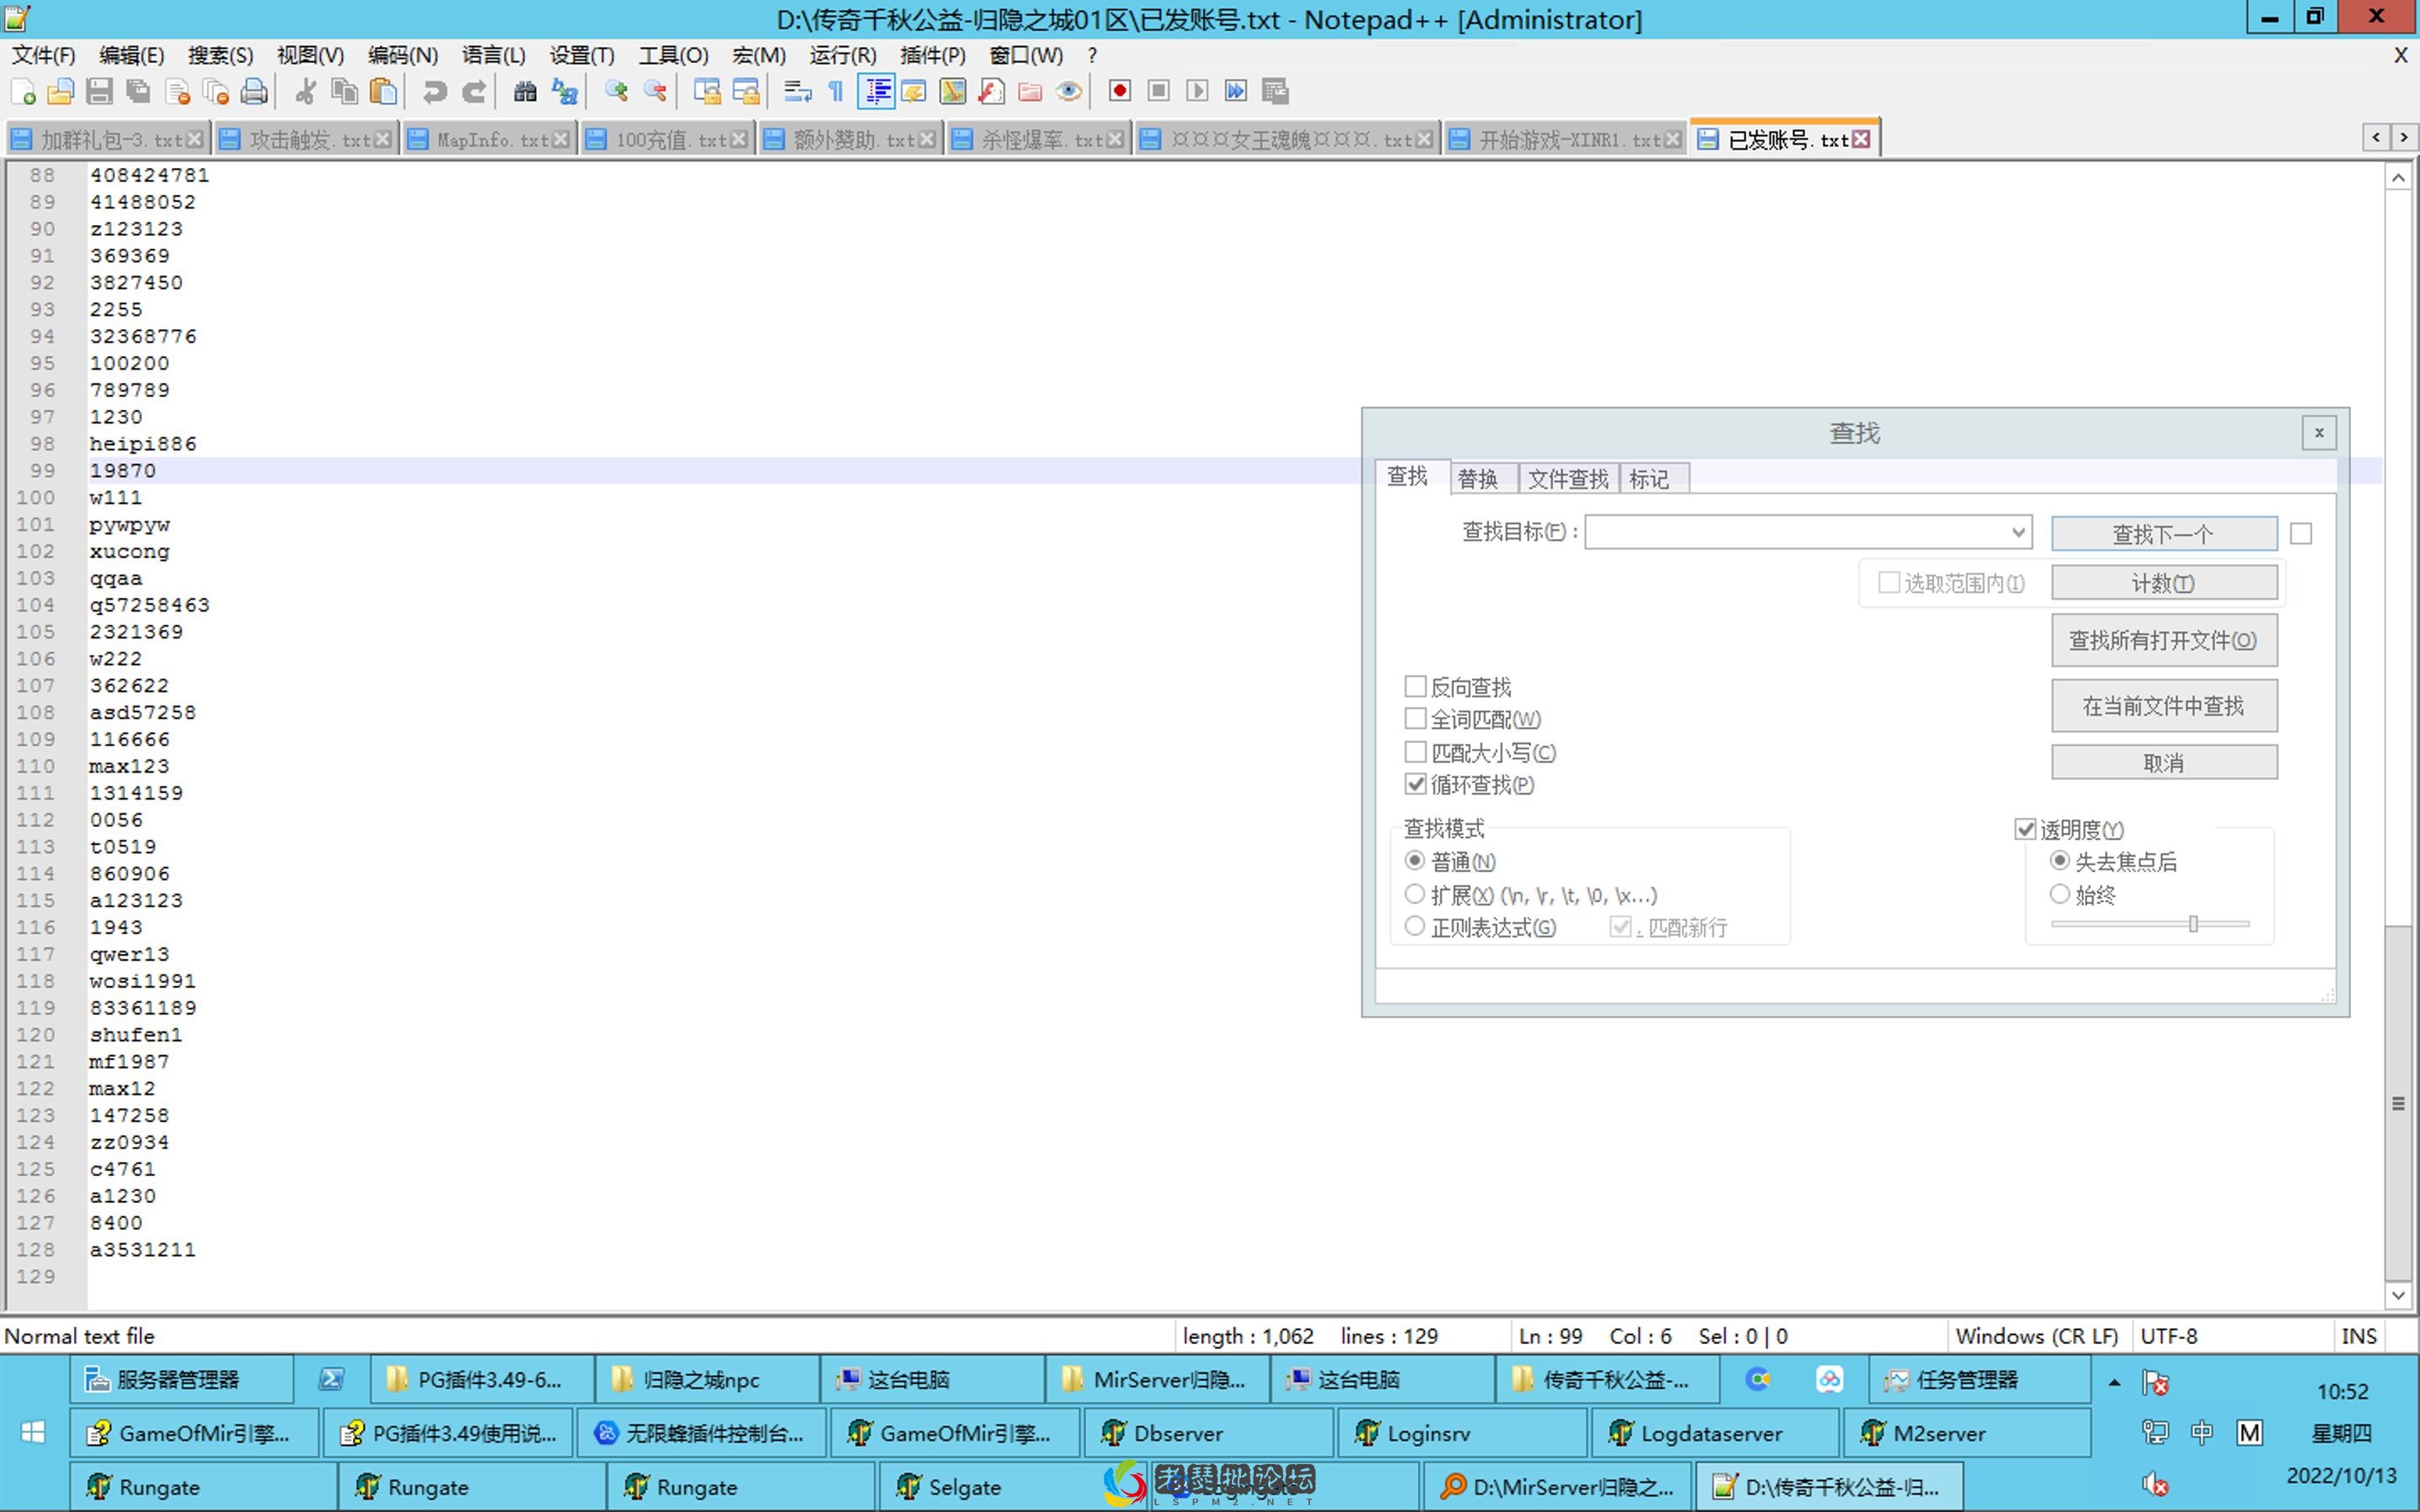Select the 普通 search mode radio button
The width and height of the screenshot is (2420, 1512).
click(1415, 860)
